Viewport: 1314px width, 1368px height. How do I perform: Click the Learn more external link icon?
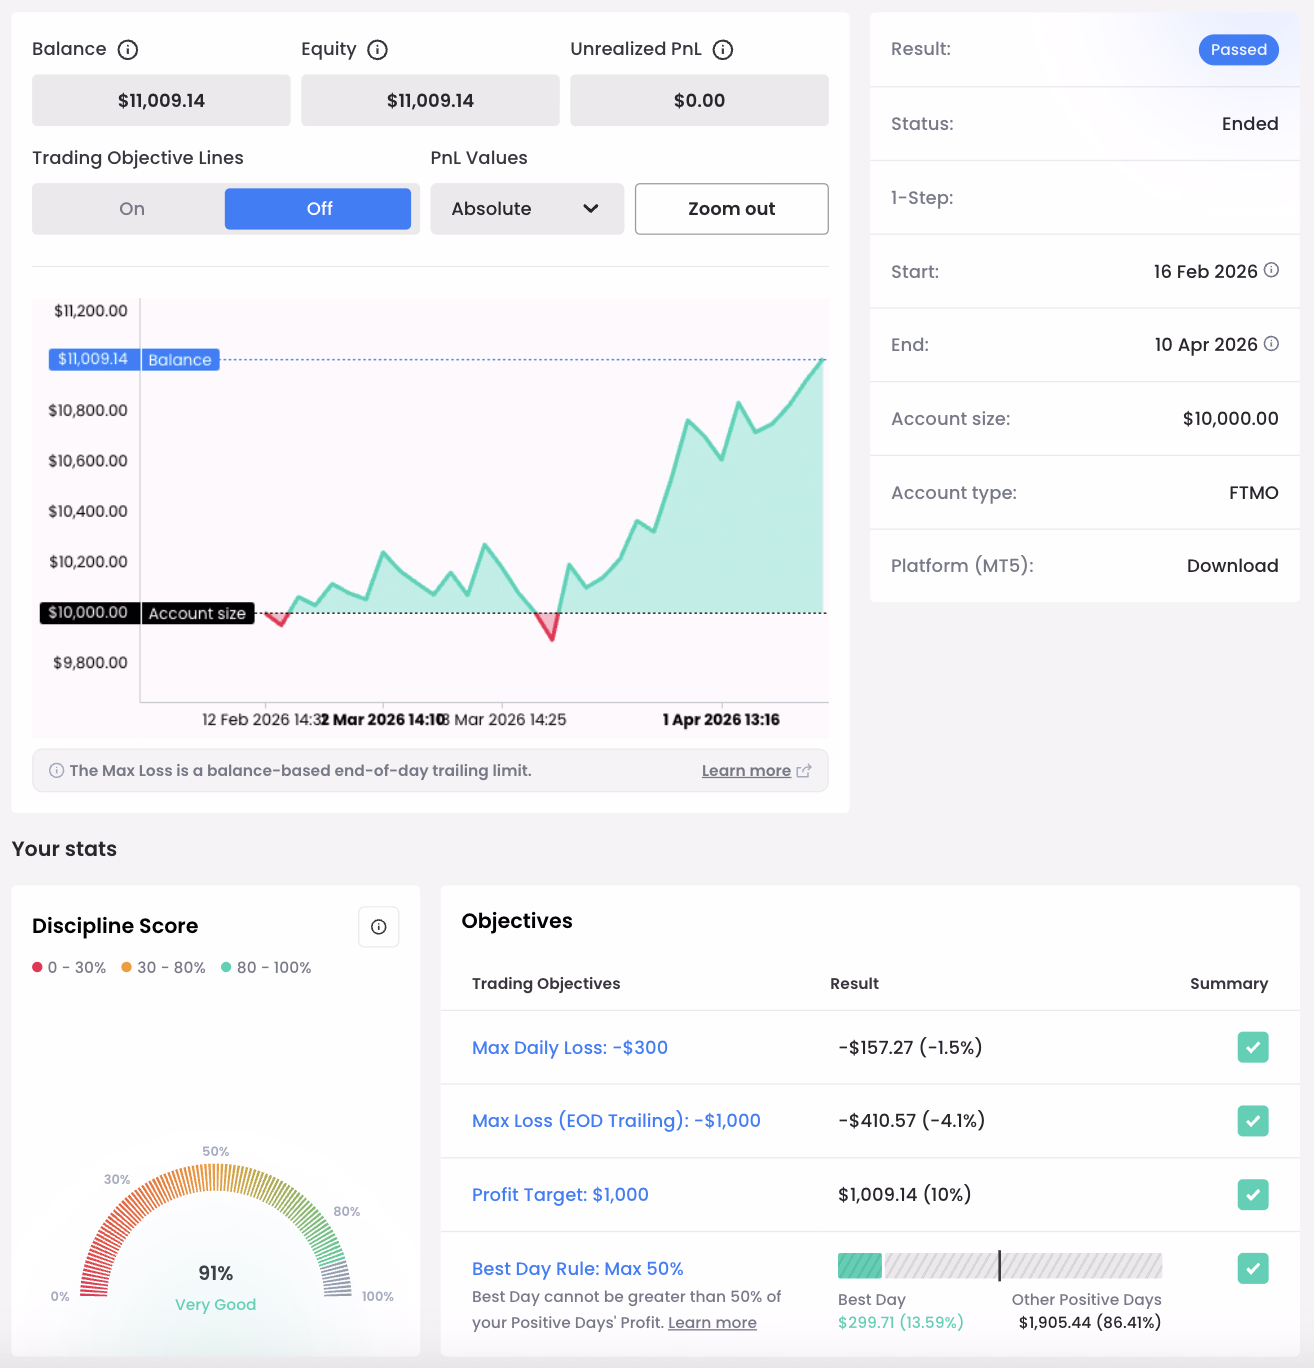click(804, 771)
